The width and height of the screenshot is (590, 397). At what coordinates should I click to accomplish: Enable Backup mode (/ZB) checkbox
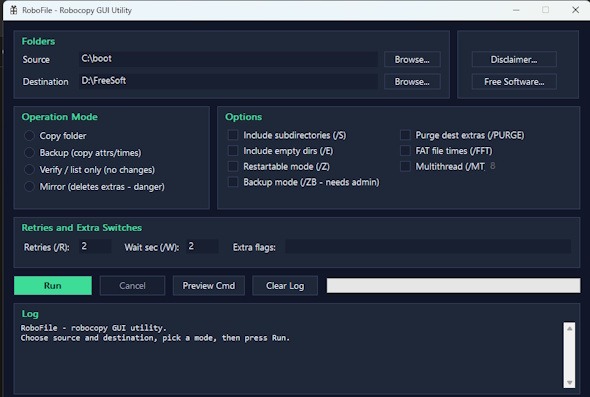[x=233, y=182]
